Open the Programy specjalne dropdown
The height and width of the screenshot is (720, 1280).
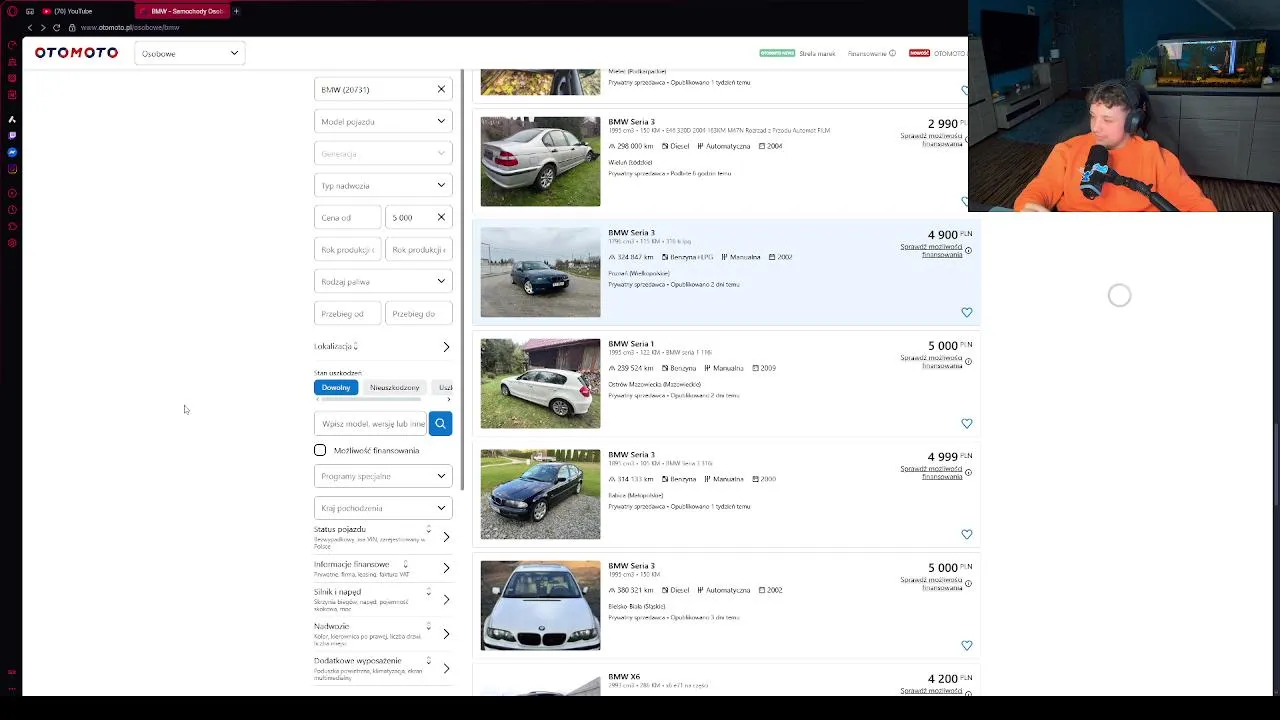[x=383, y=476]
